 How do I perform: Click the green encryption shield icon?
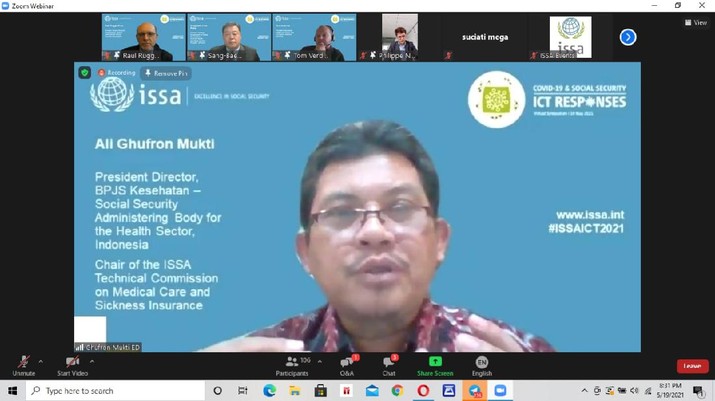click(84, 73)
